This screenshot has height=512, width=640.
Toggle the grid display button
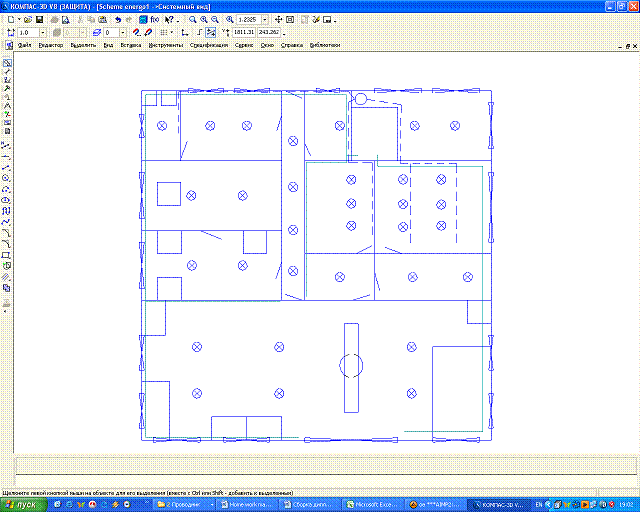tap(164, 32)
